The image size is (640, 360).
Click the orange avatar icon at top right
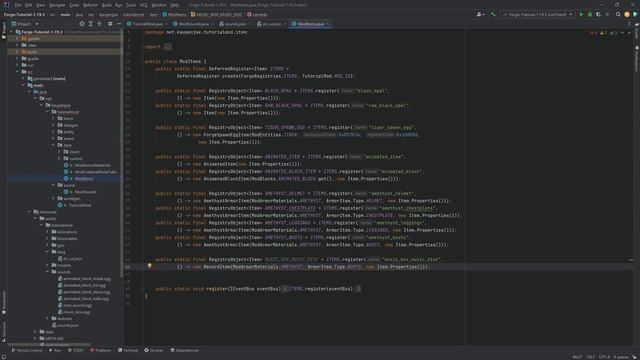(x=627, y=14)
